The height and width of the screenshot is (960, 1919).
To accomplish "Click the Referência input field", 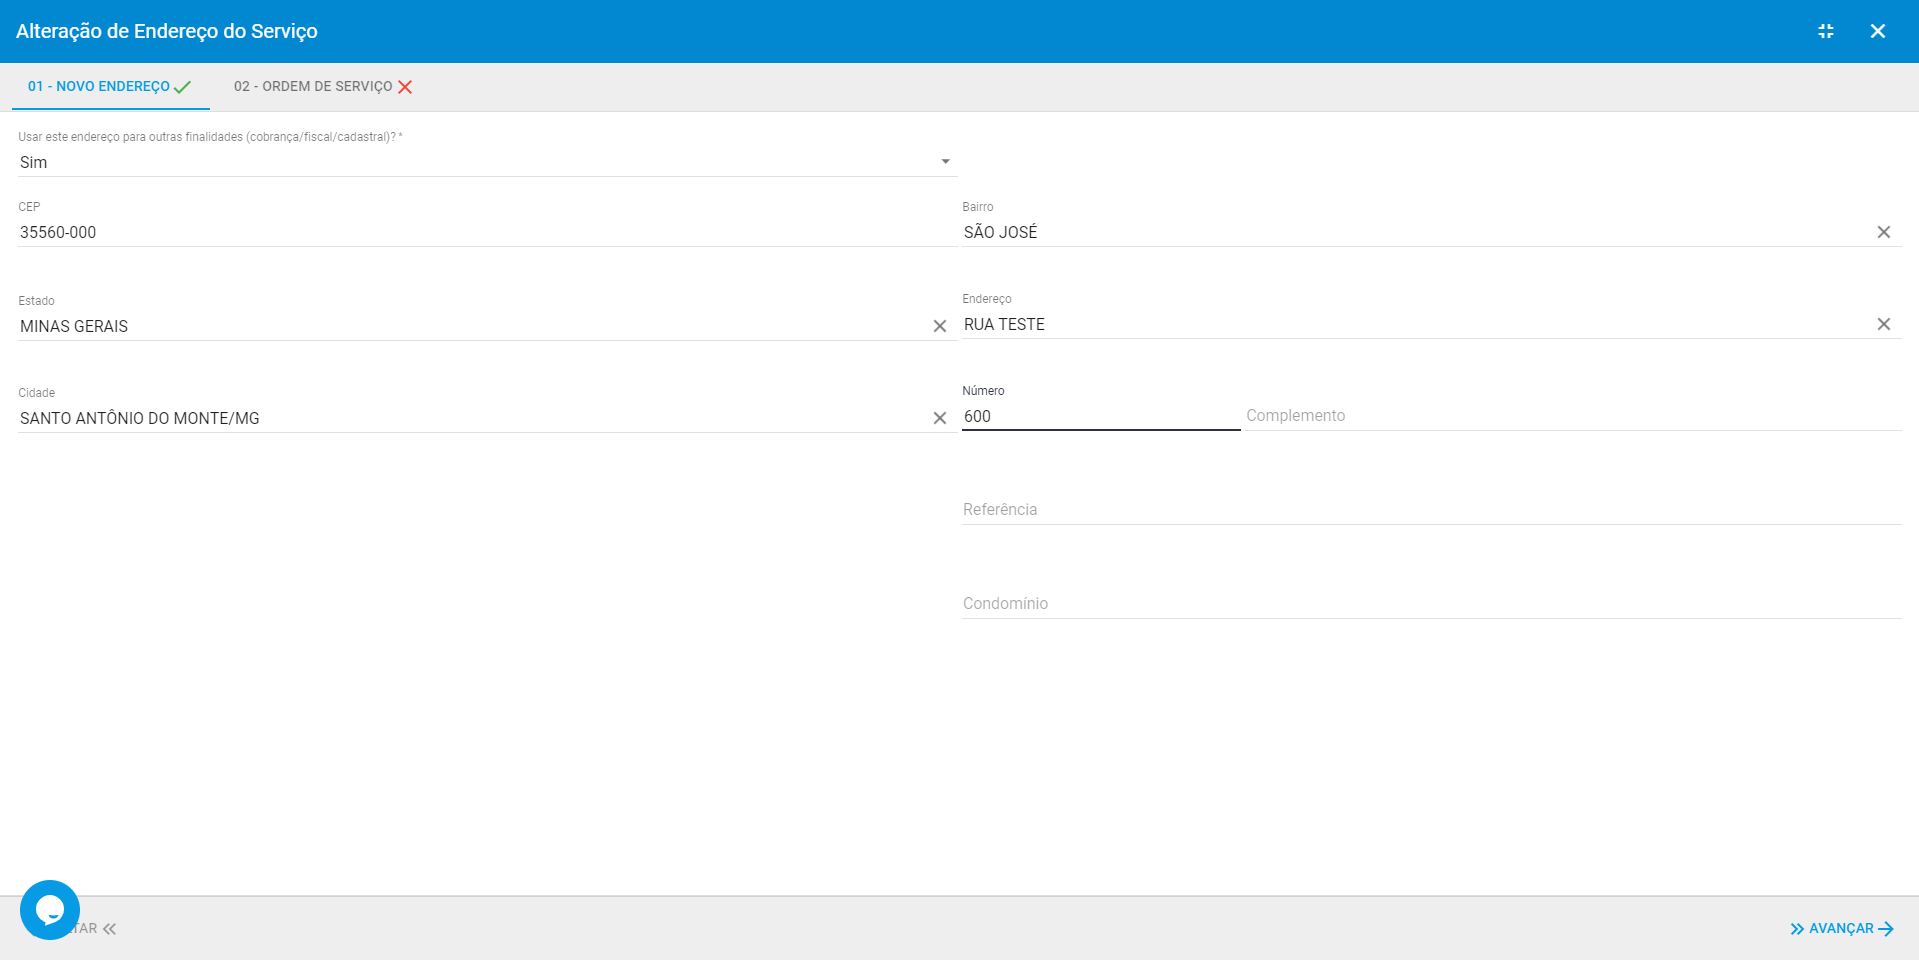I will click(x=1431, y=510).
